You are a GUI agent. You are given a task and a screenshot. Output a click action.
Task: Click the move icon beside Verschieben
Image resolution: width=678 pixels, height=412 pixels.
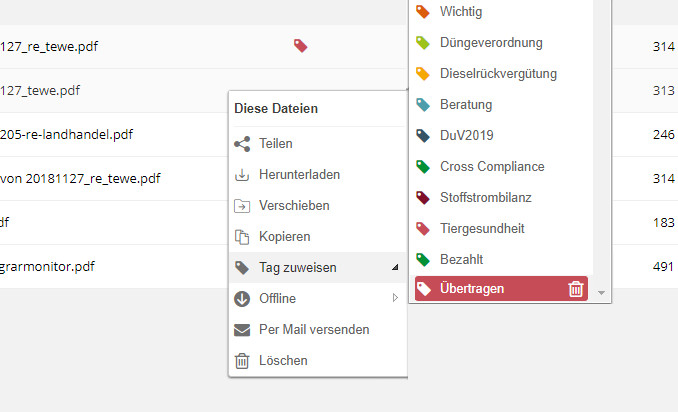click(x=242, y=206)
